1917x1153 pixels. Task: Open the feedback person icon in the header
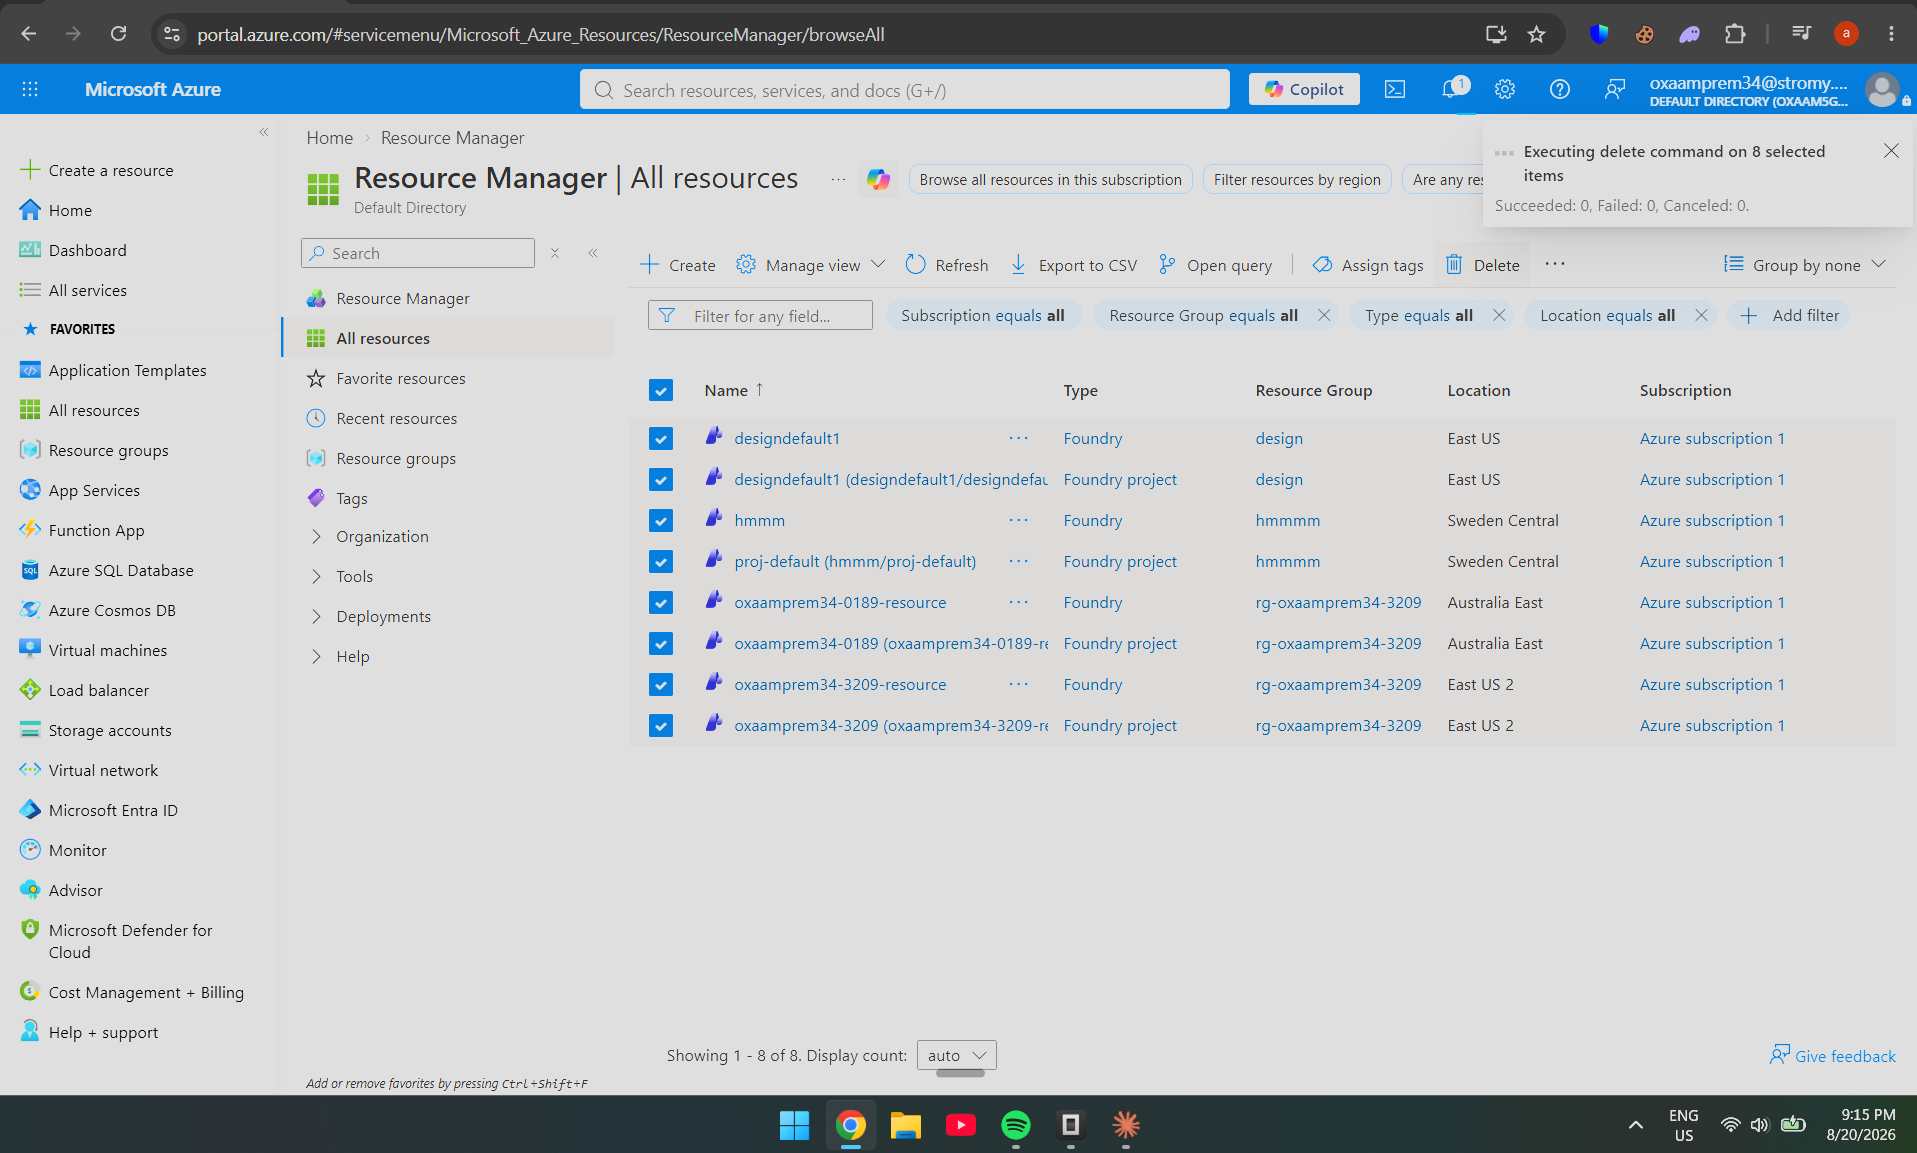click(x=1614, y=90)
